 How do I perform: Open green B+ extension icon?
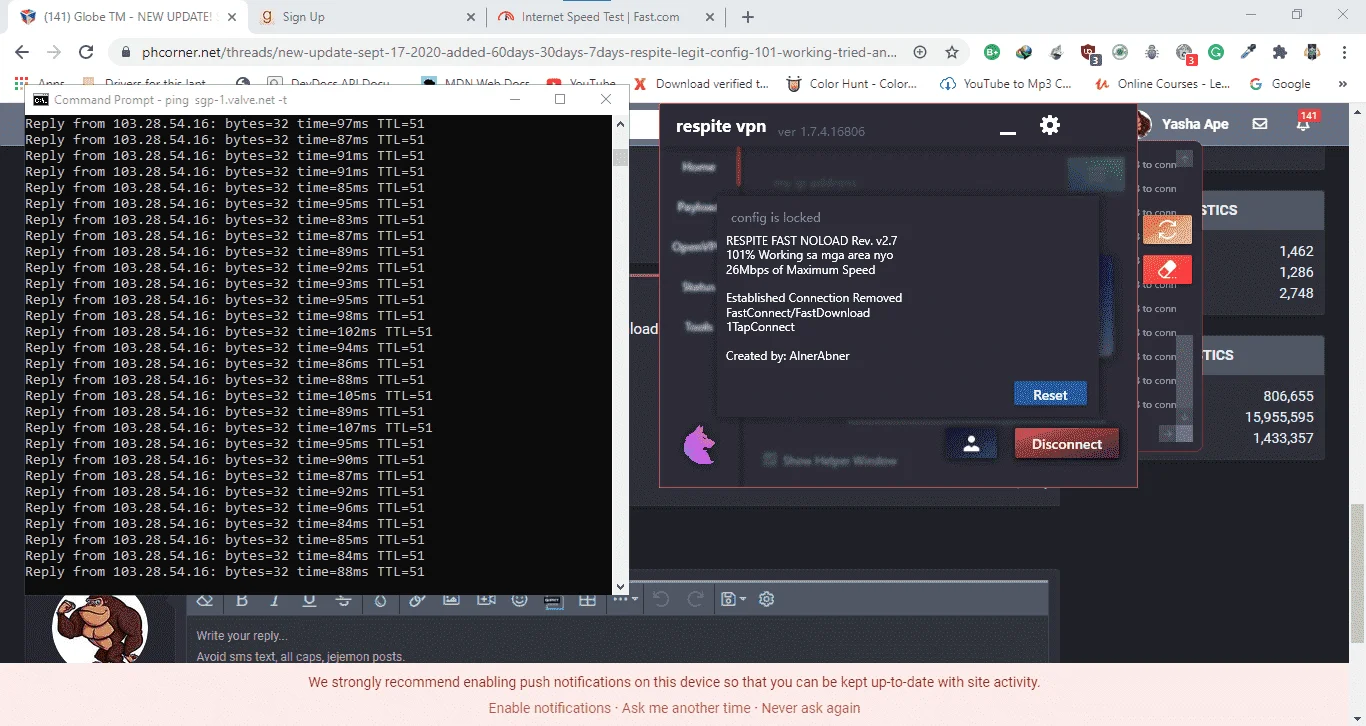point(992,52)
